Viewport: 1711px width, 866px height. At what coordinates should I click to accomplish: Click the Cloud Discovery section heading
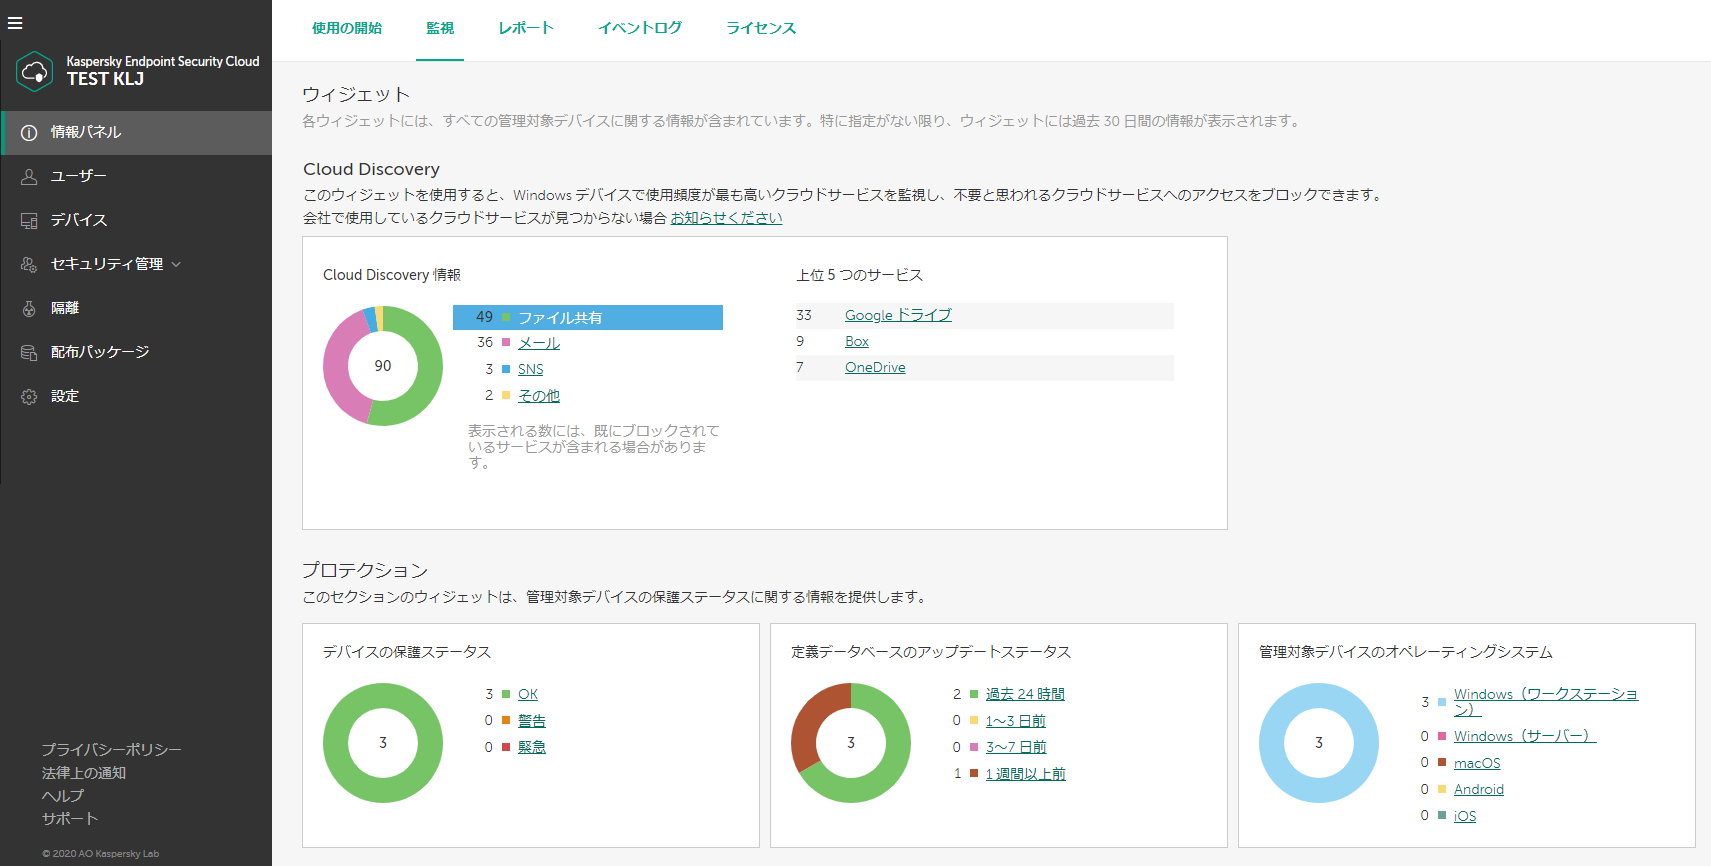372,169
